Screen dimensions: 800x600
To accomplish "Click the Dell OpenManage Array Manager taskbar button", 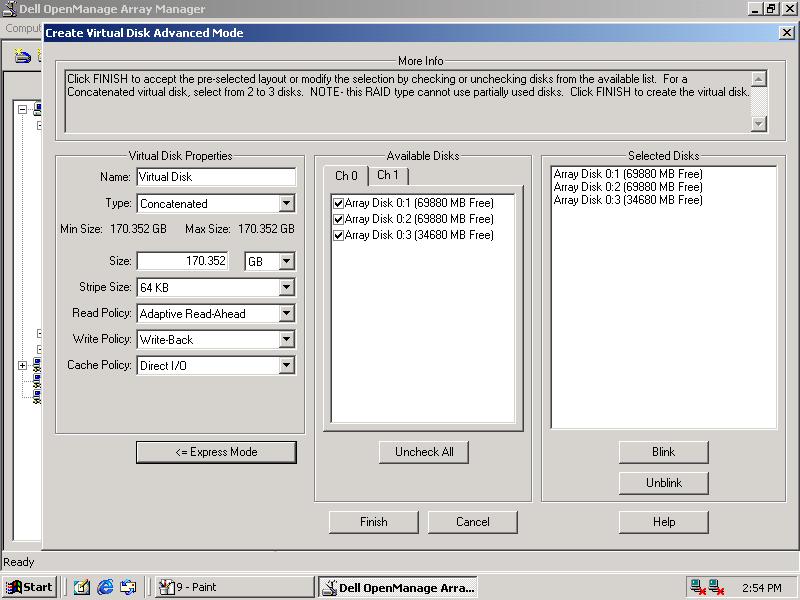I will click(x=398, y=587).
